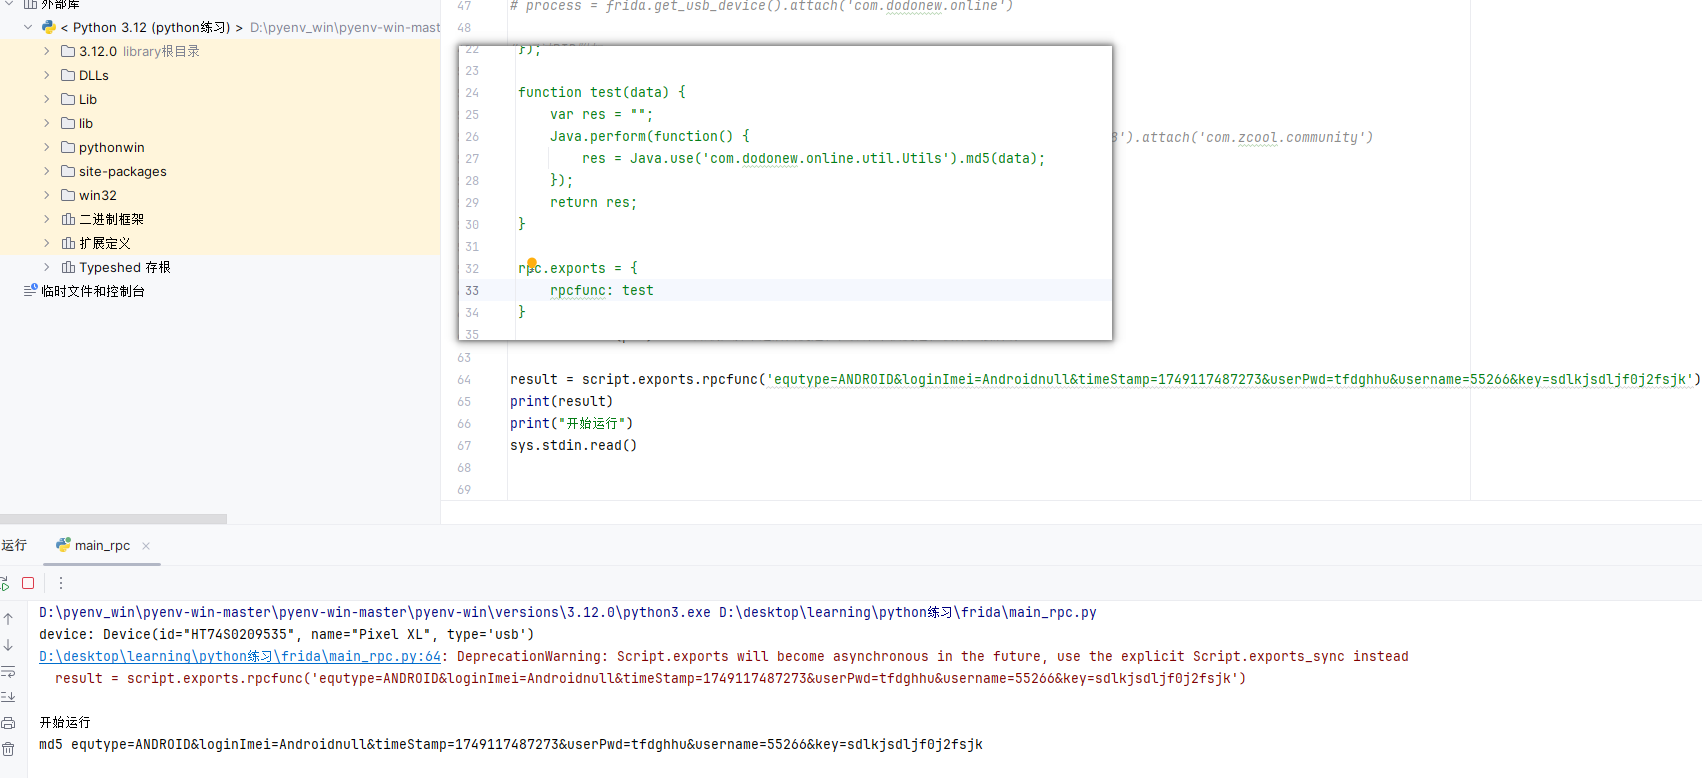Select the pythonwin folder
The height and width of the screenshot is (778, 1702).
[x=111, y=147]
